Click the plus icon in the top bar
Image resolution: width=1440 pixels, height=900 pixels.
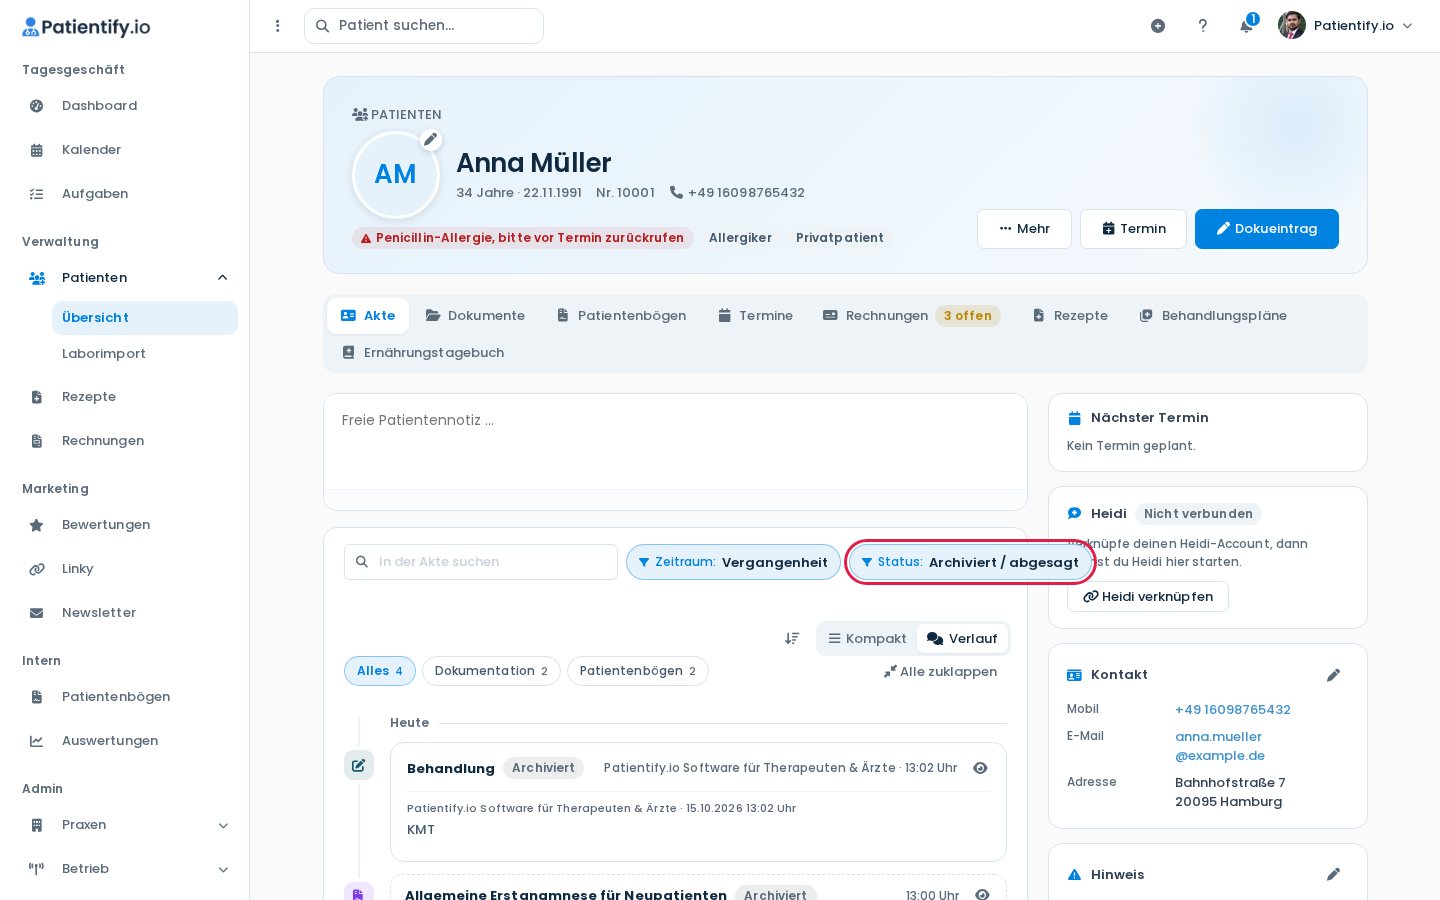point(1158,26)
